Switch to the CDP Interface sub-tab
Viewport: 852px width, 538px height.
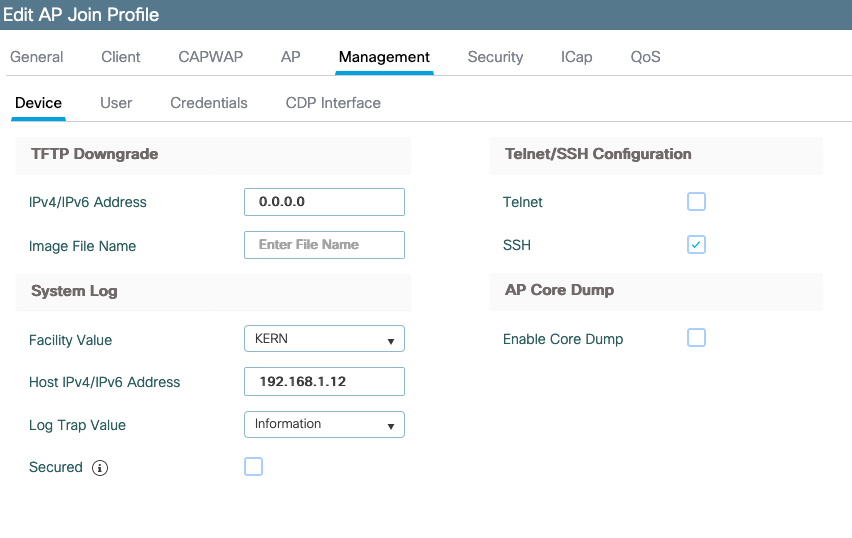(x=333, y=103)
